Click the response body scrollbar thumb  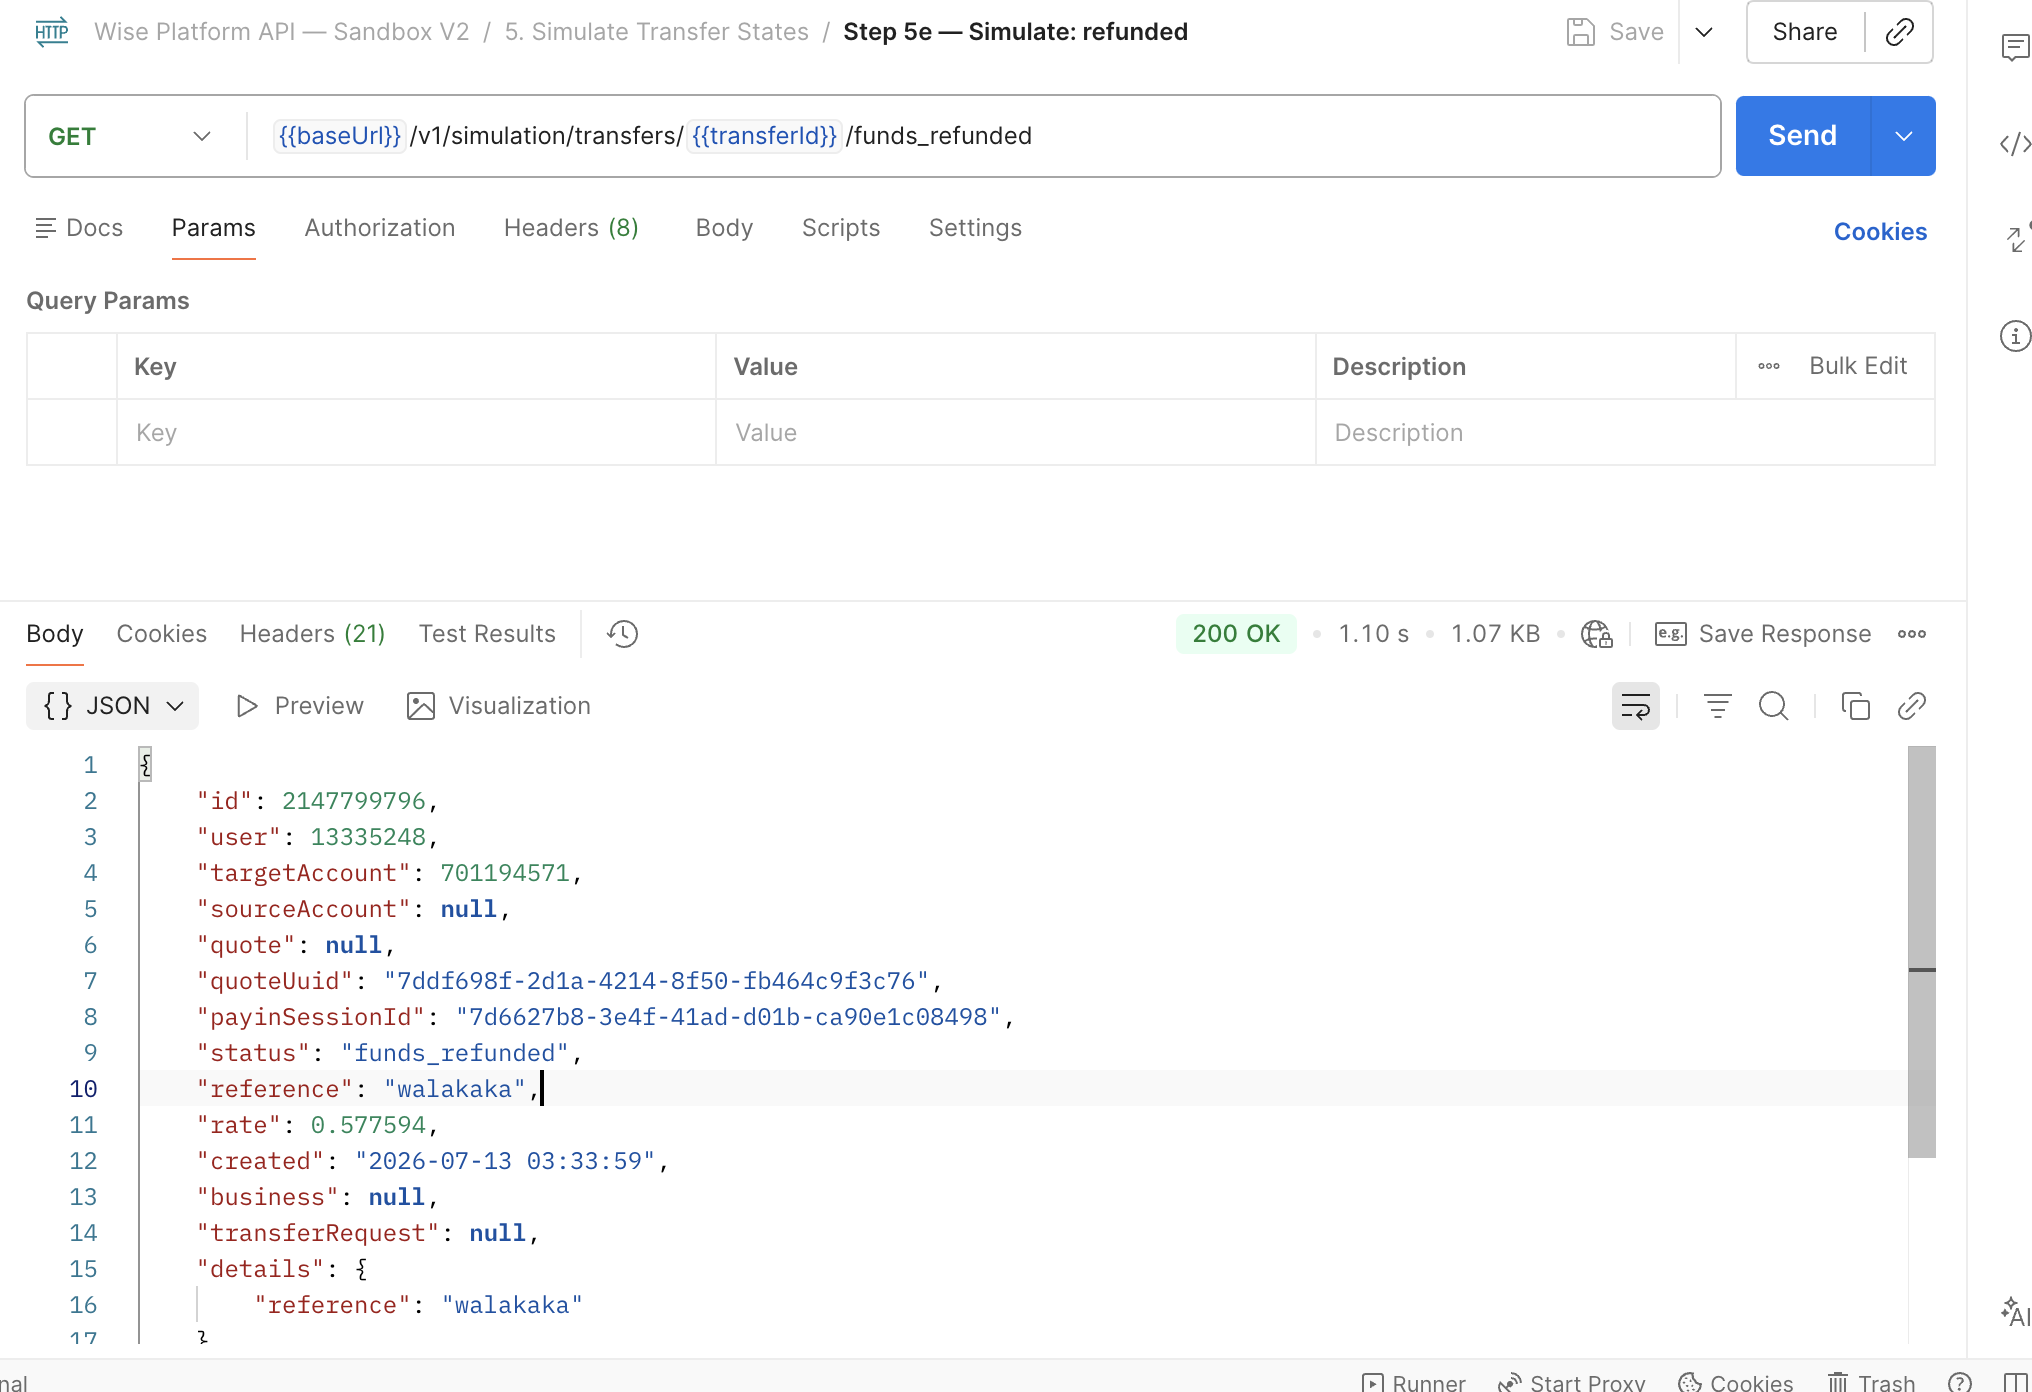click(x=1921, y=951)
